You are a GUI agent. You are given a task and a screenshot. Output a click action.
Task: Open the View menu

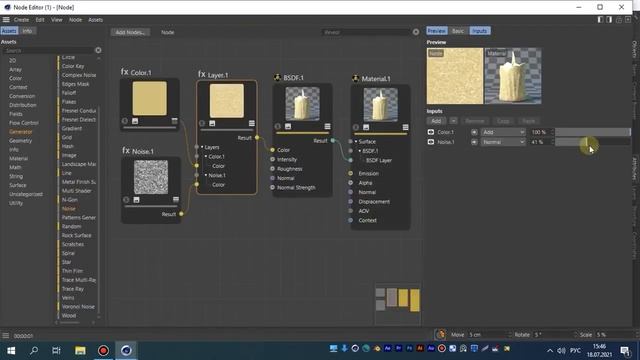[x=57, y=20]
